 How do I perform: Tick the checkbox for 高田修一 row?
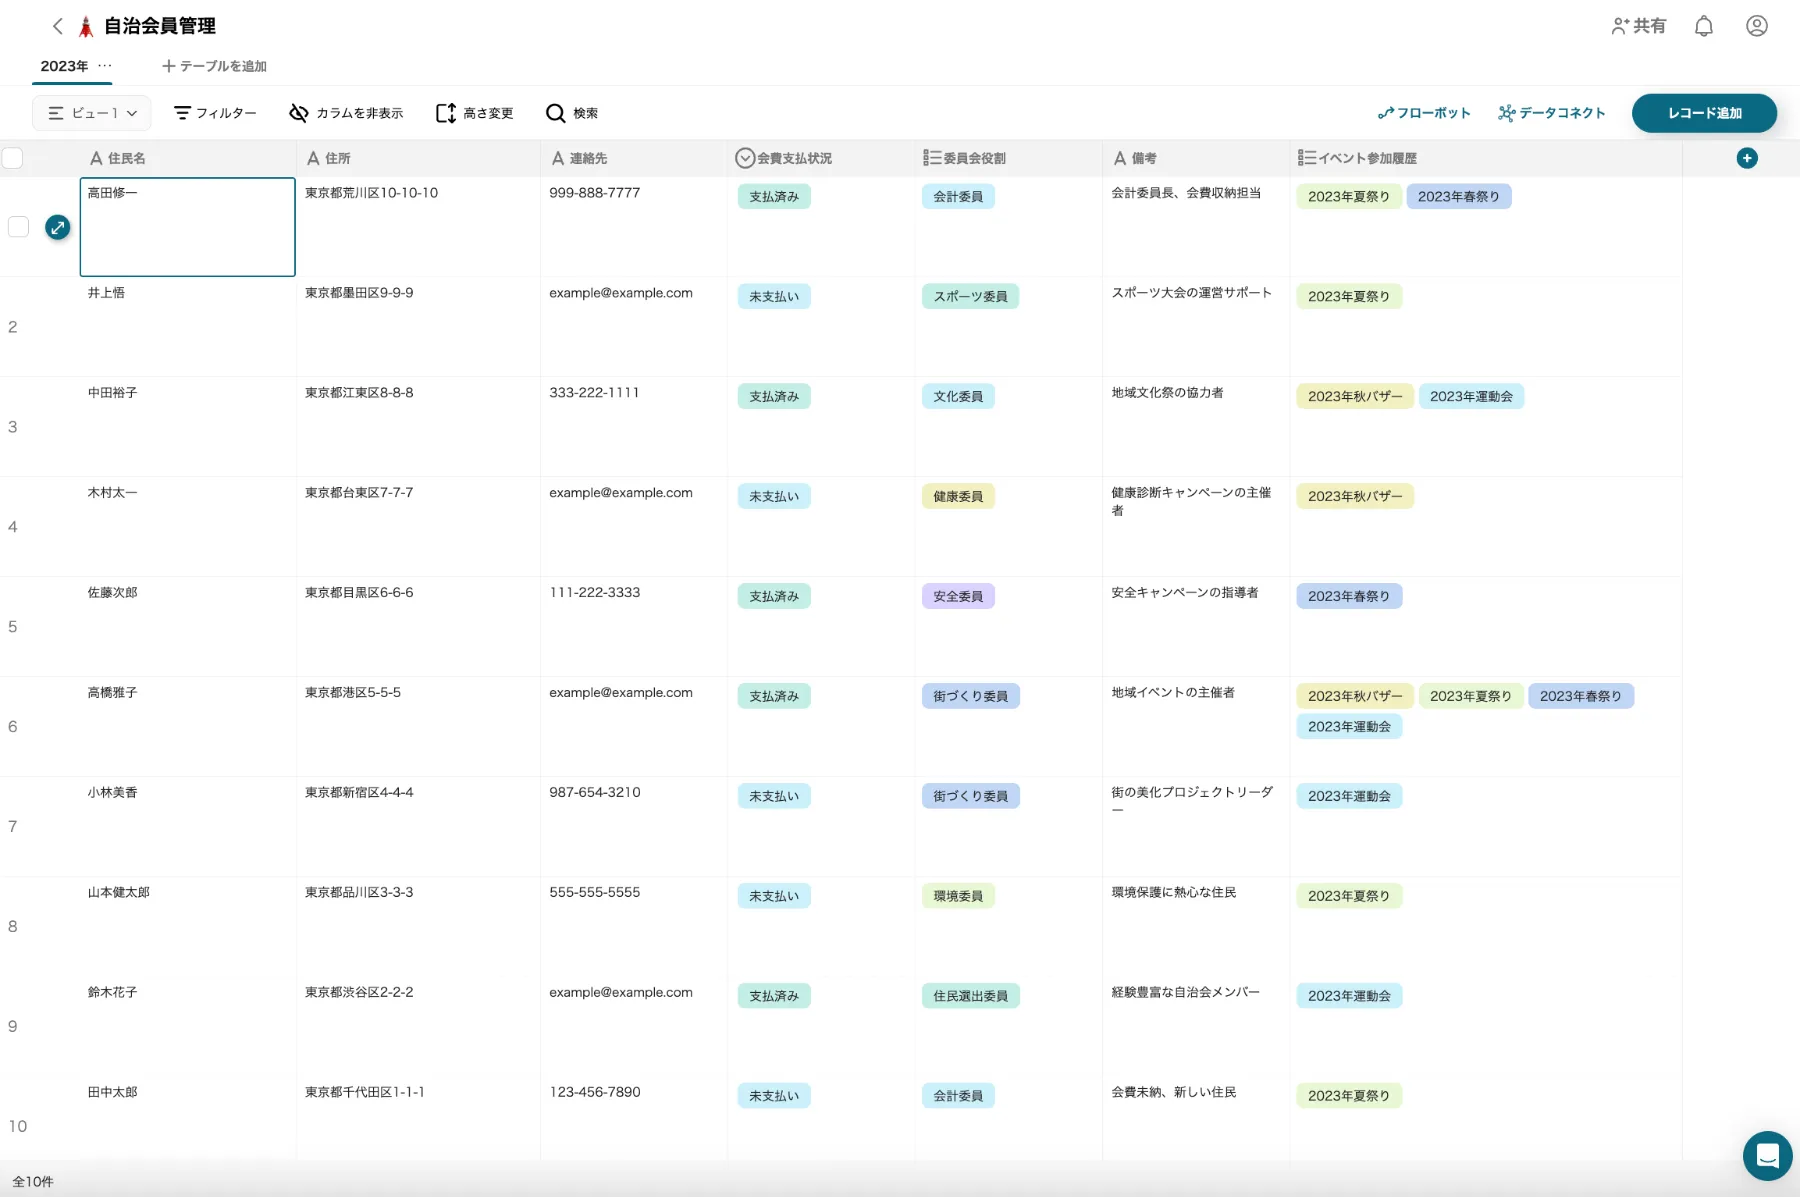pos(18,227)
